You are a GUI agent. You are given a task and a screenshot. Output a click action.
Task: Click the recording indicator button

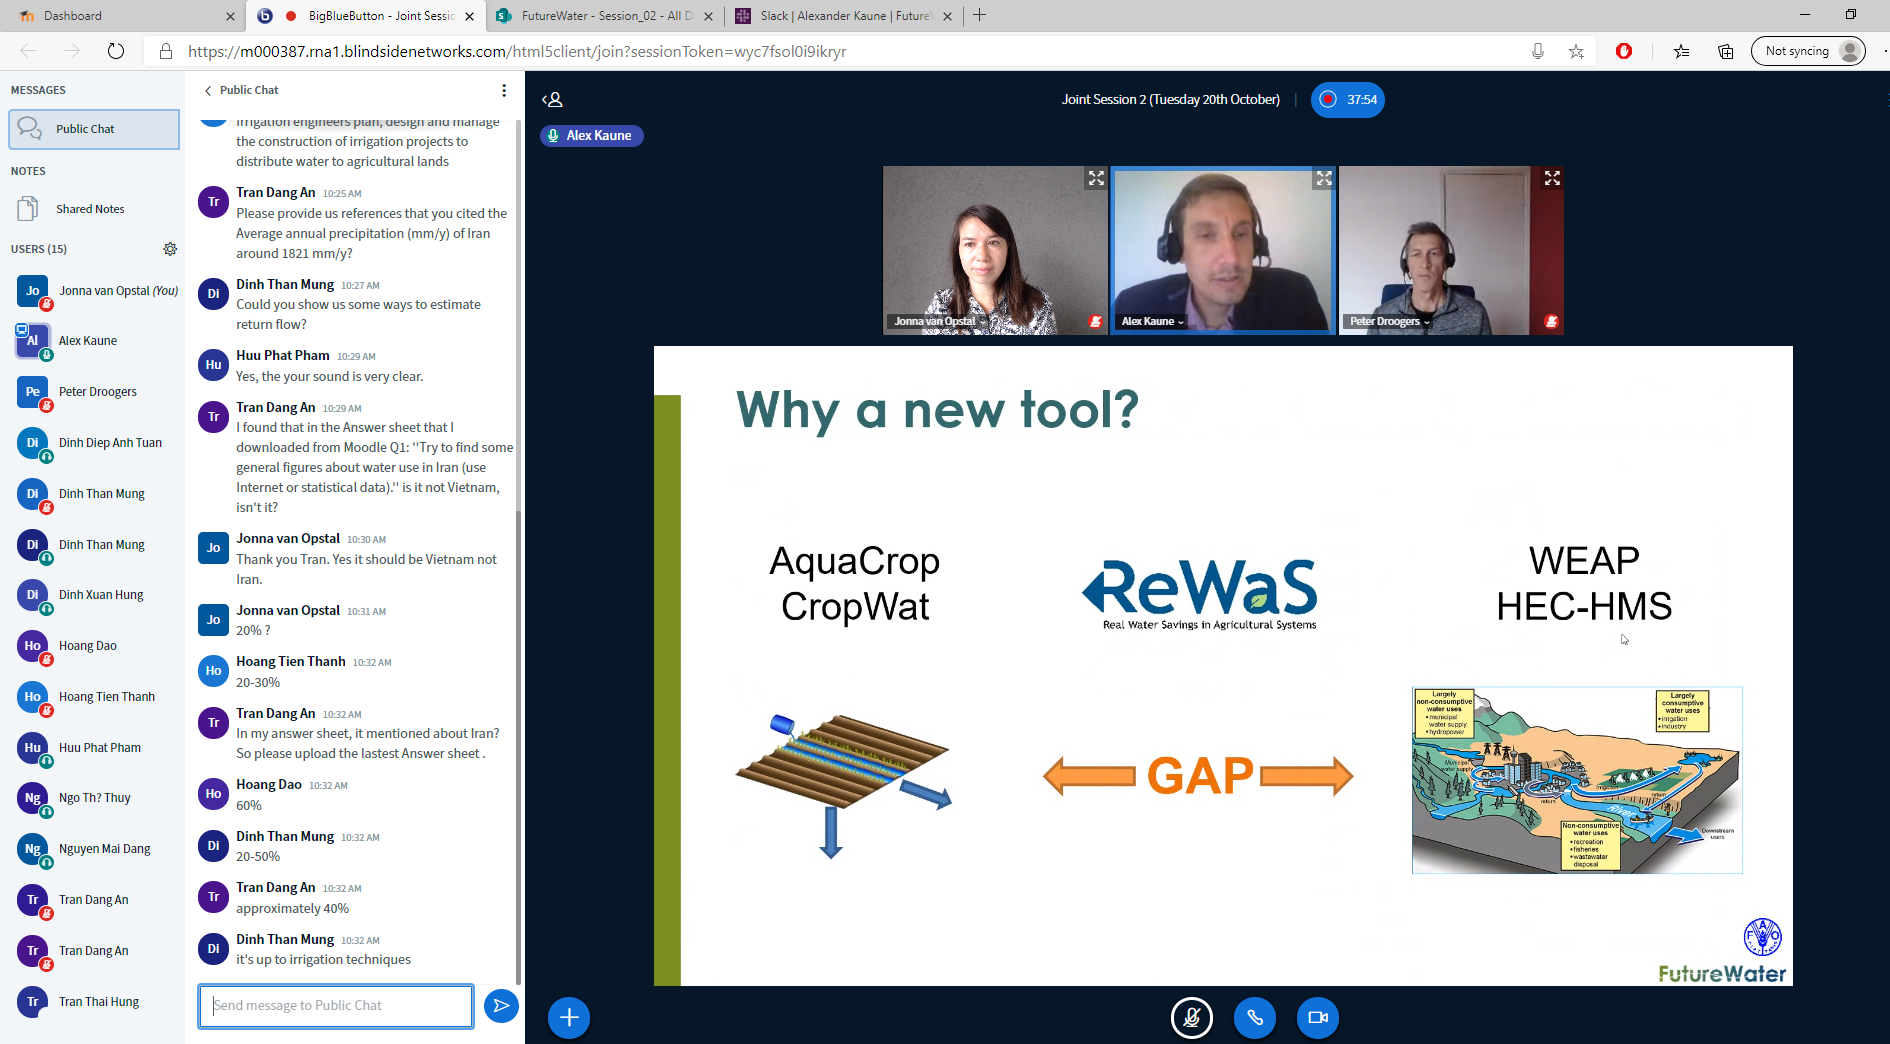[x=1348, y=99]
